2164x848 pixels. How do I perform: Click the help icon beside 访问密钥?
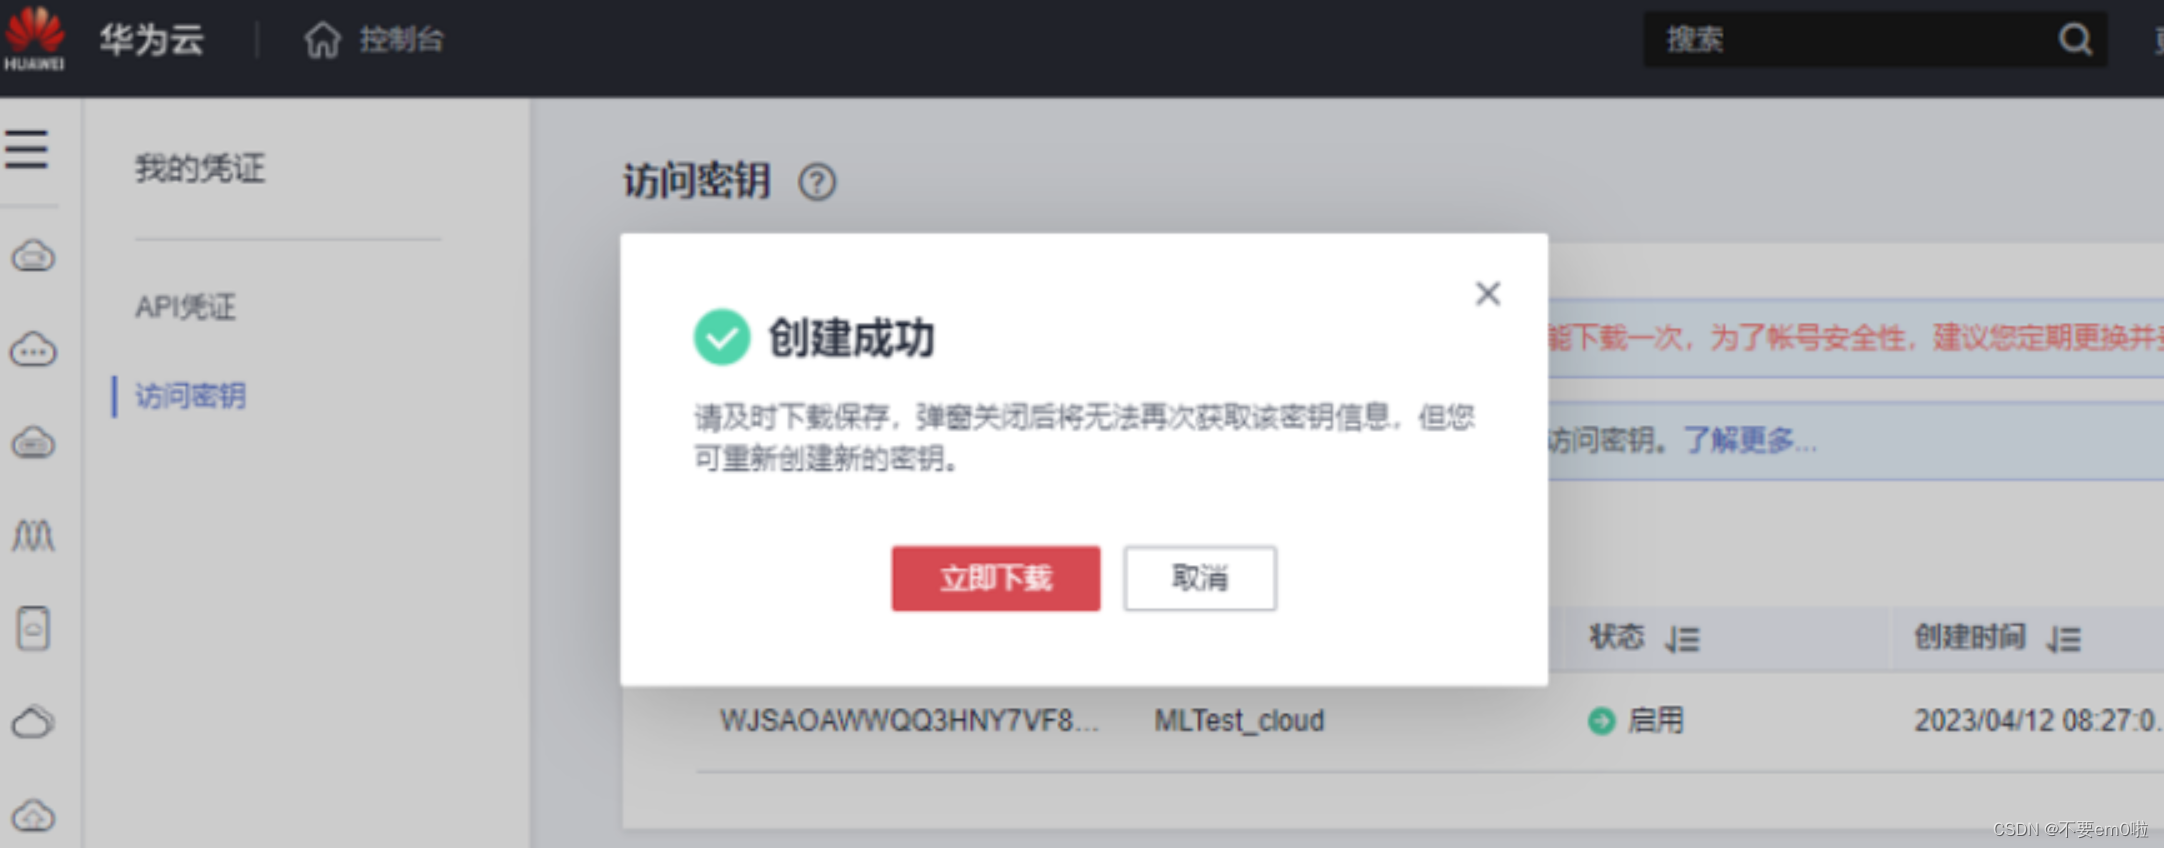[x=817, y=182]
